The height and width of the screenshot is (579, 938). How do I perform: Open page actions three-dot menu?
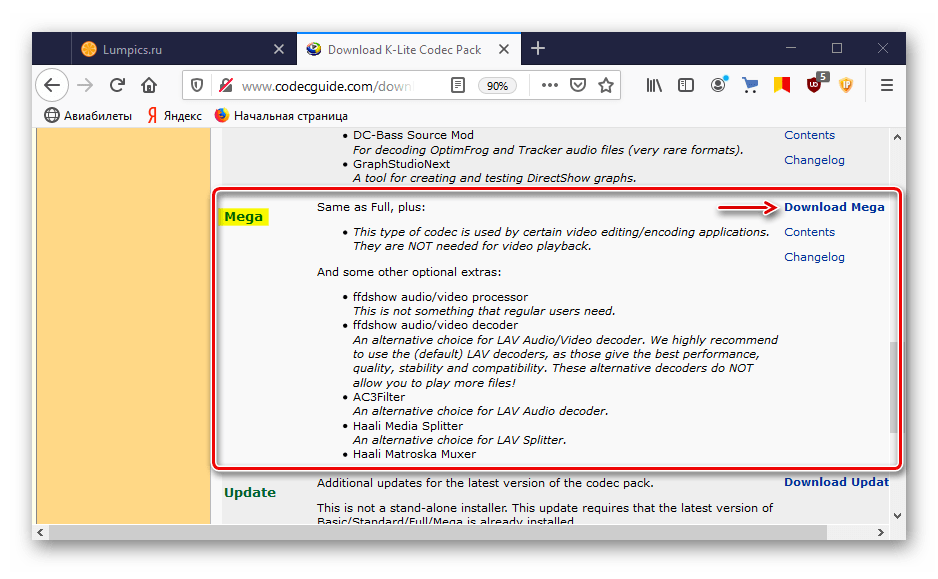pos(550,86)
